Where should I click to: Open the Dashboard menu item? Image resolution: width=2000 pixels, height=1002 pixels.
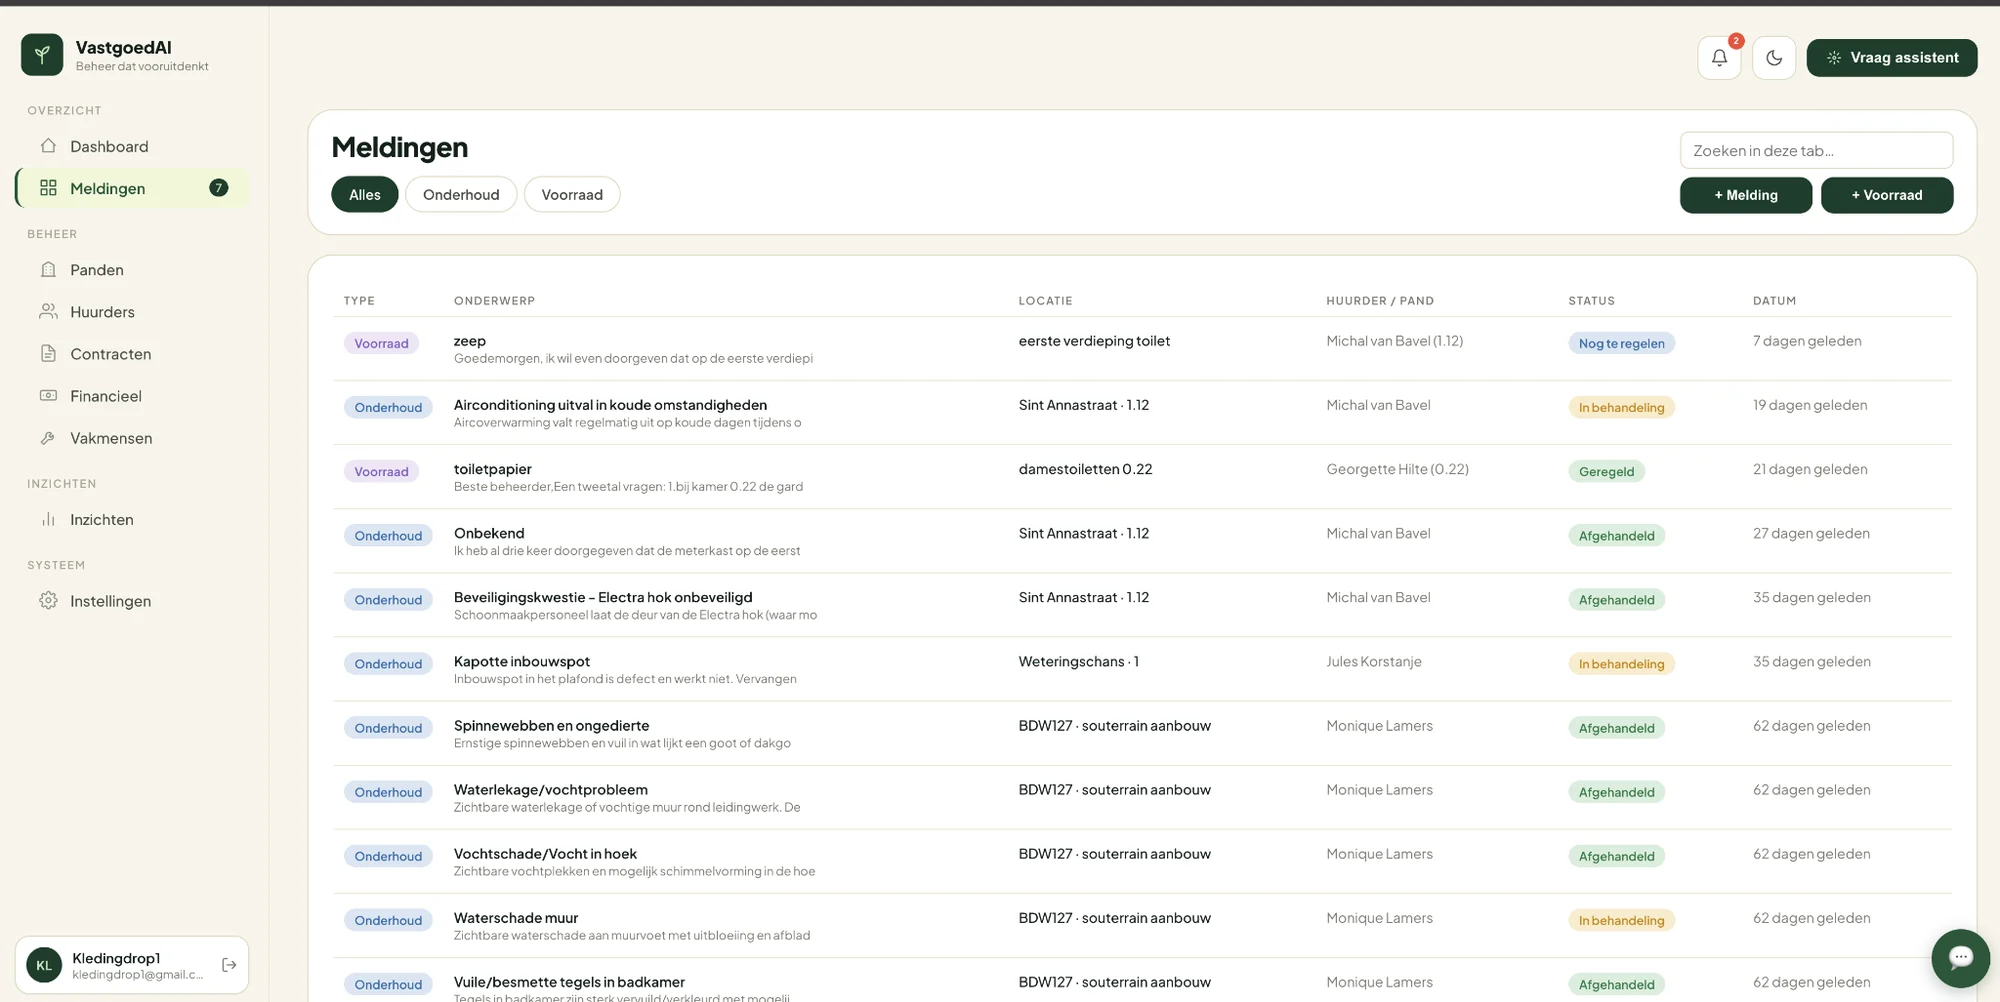132,146
